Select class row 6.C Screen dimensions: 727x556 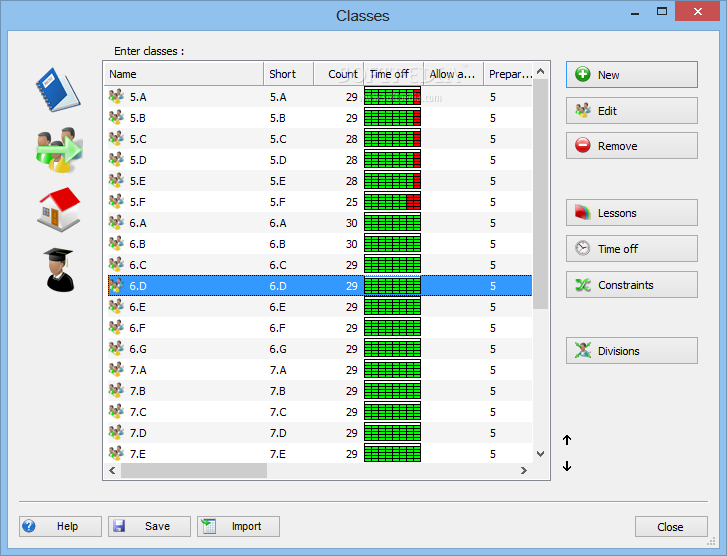coord(320,265)
